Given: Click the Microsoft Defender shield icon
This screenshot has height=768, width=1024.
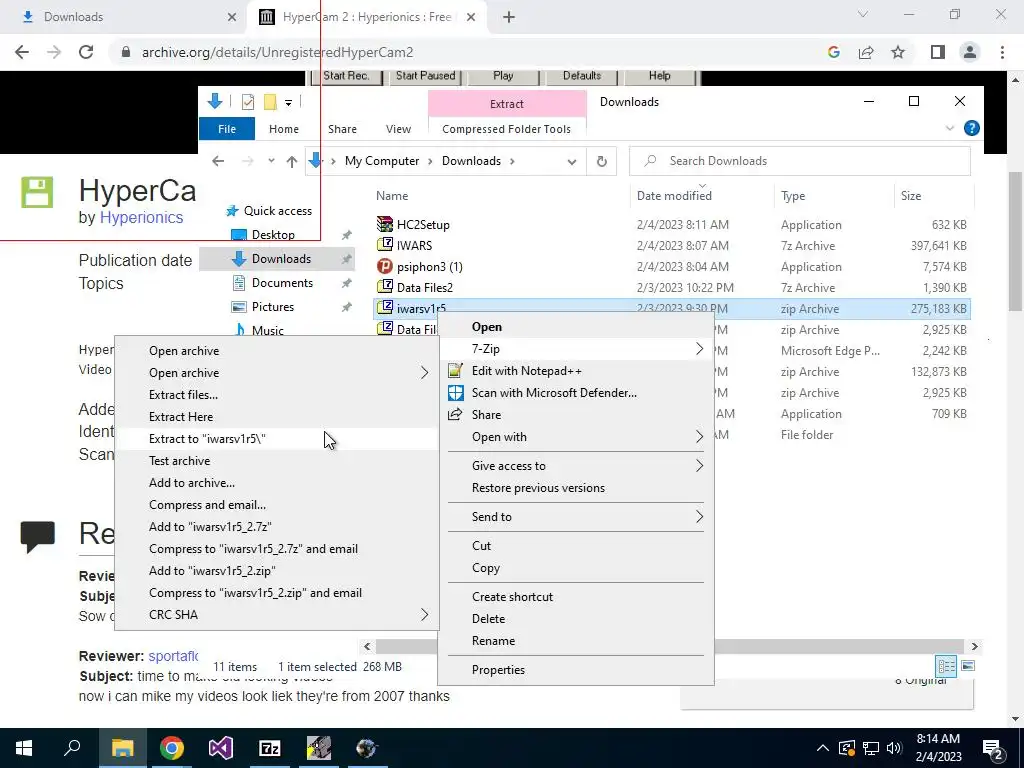Looking at the screenshot, I should pos(455,393).
